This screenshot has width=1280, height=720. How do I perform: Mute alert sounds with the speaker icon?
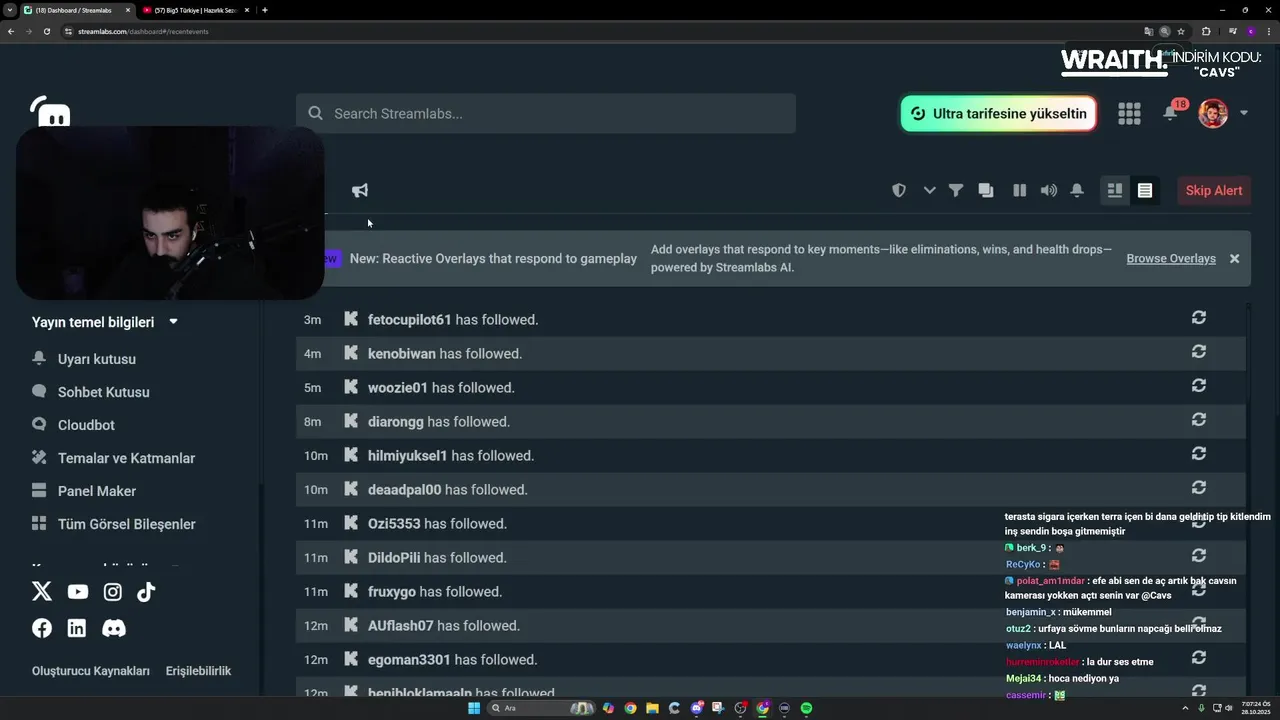point(1048,190)
